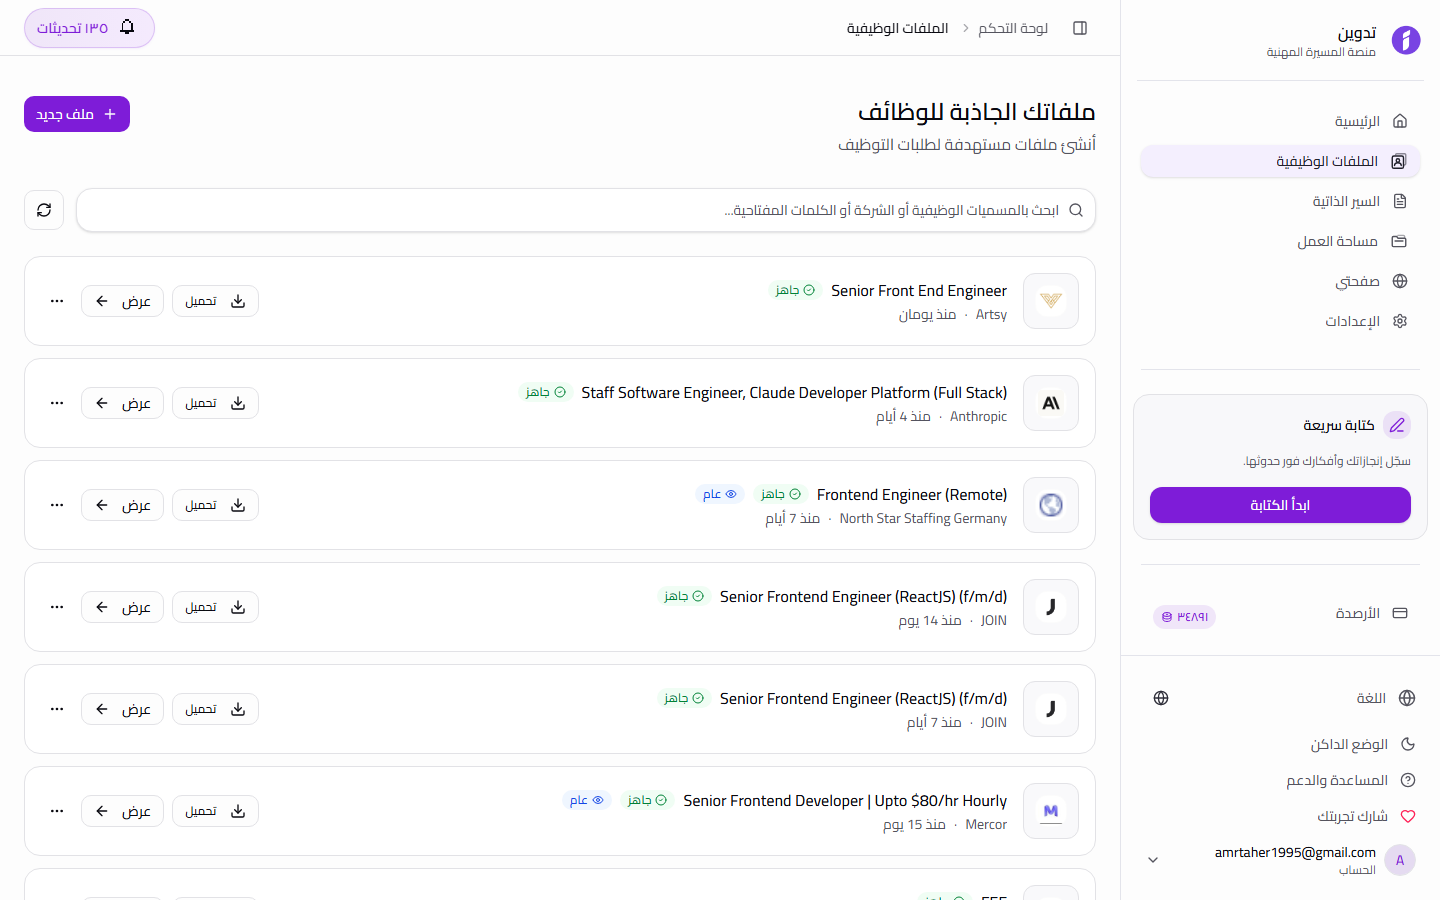Click the quick writing pen icon

[x=1397, y=425]
